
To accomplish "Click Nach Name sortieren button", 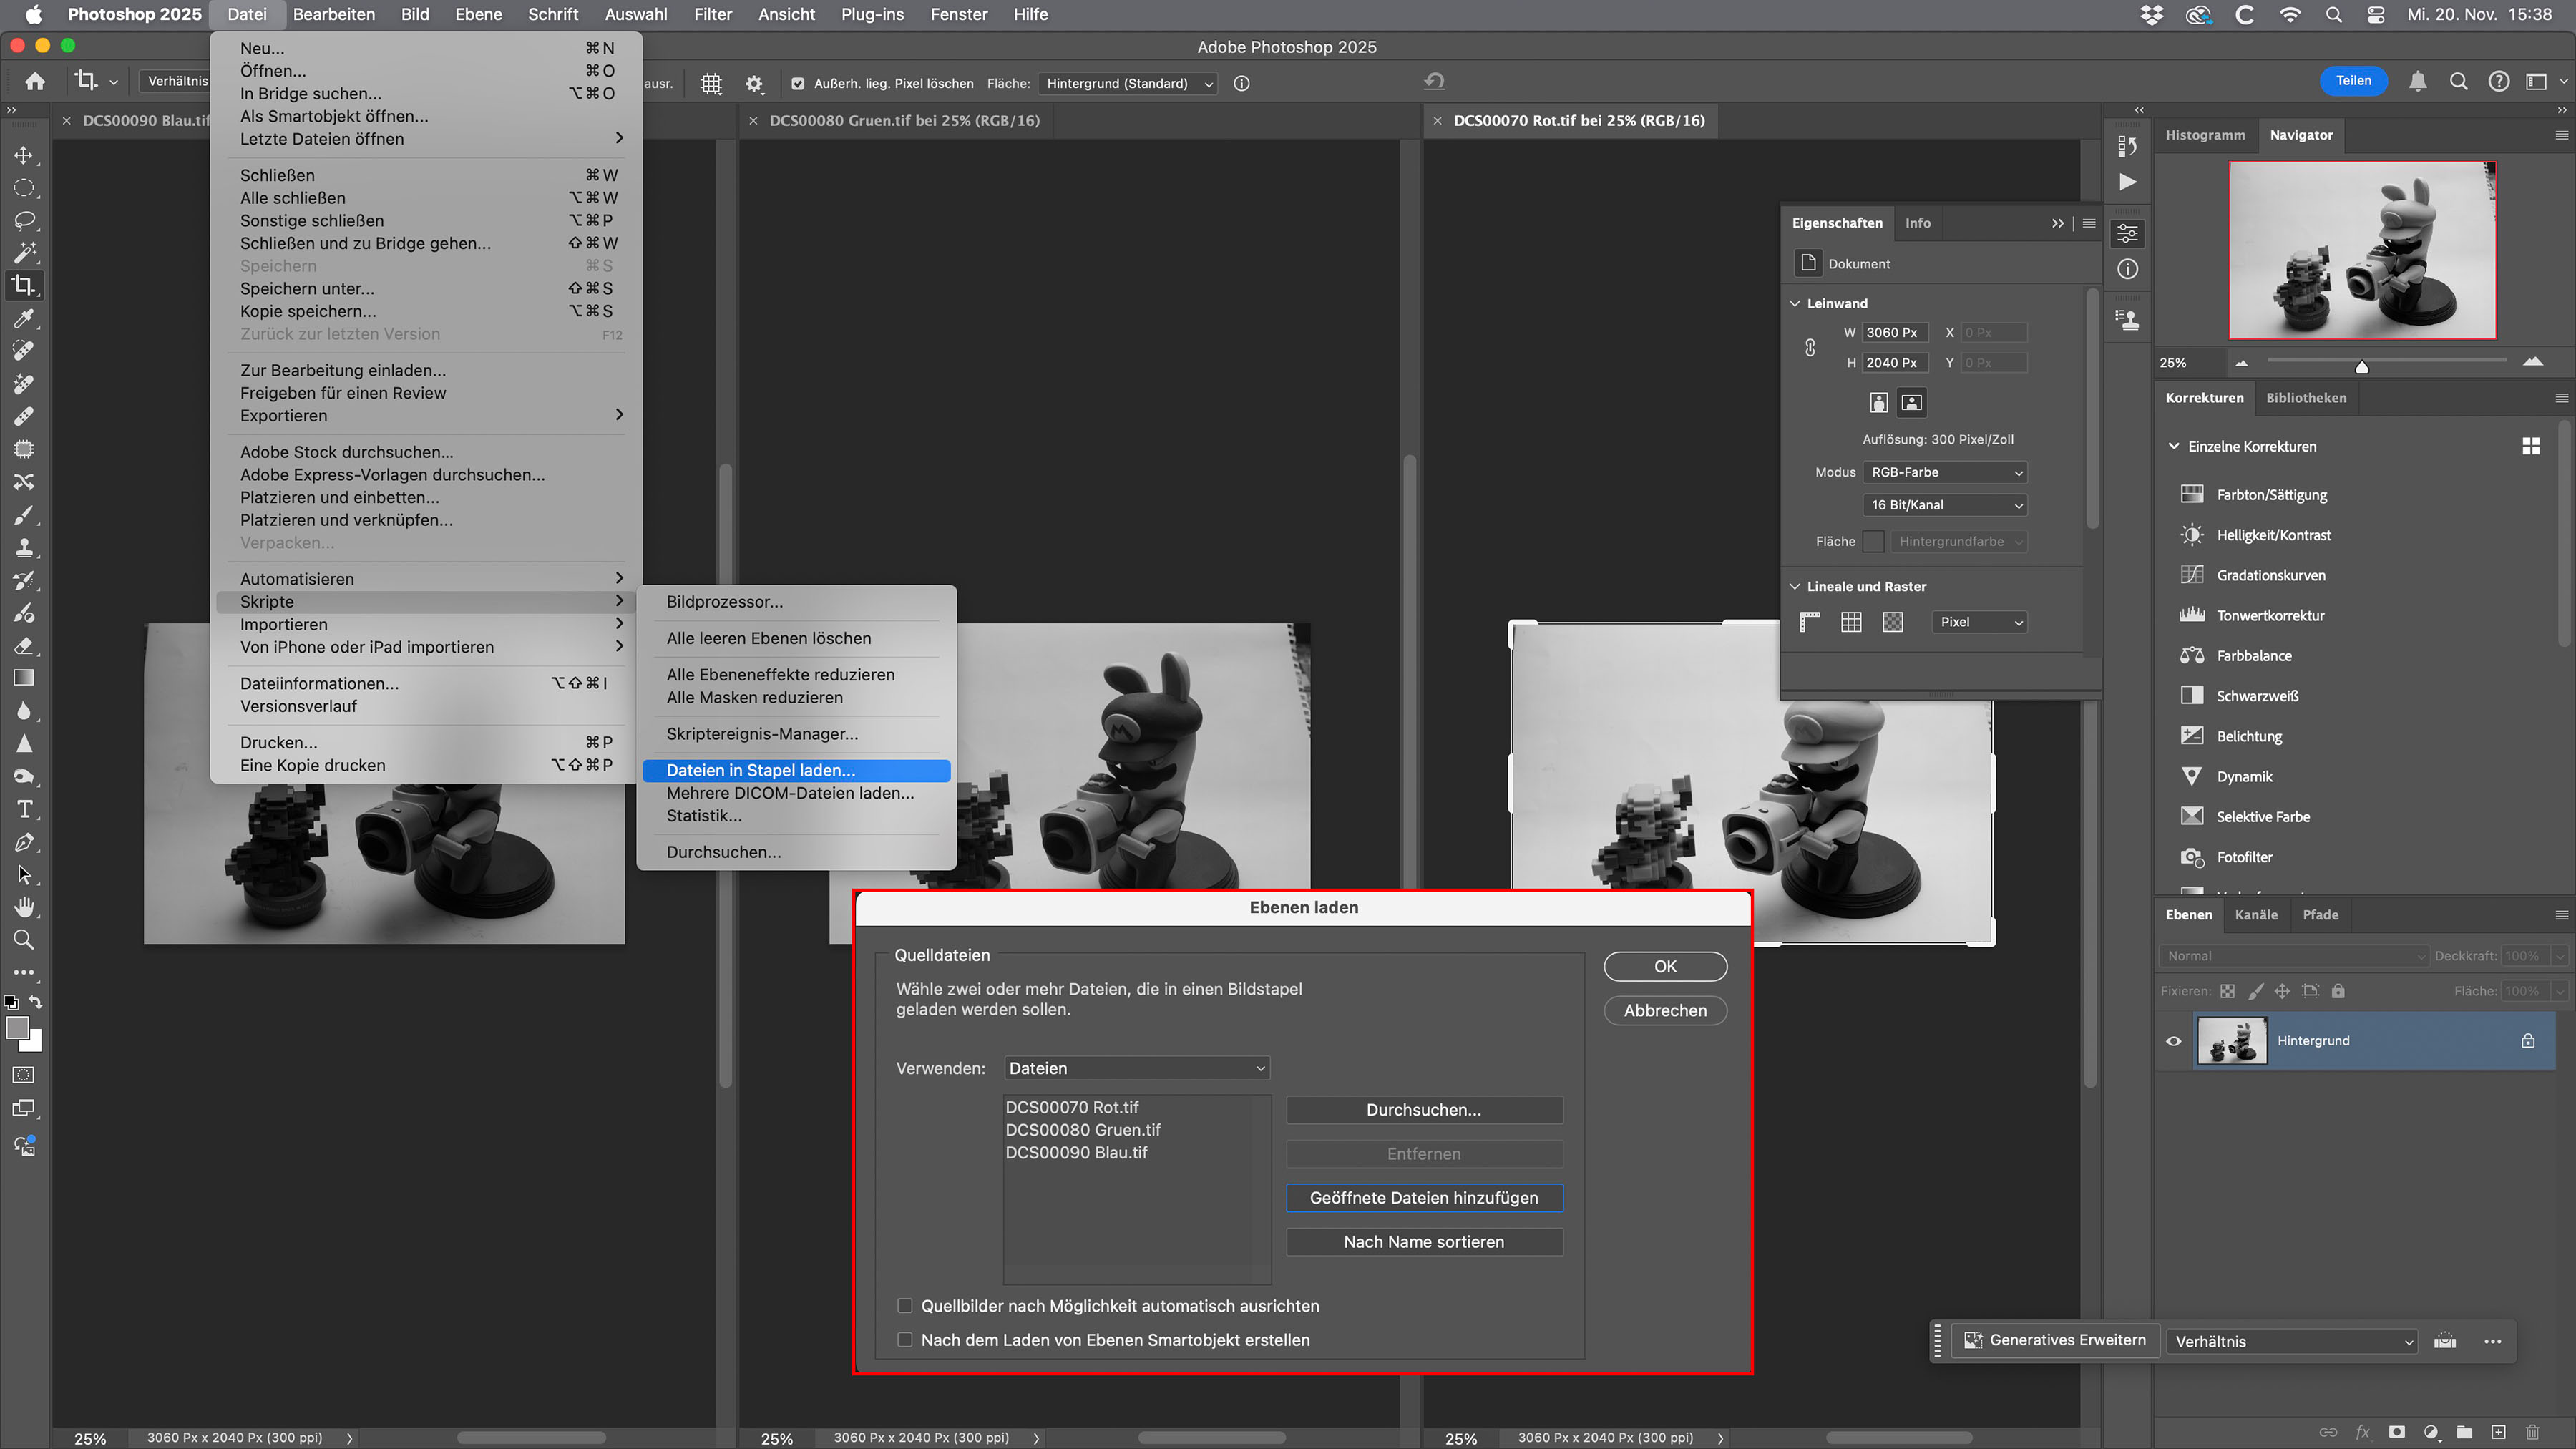I will click(x=1424, y=1242).
